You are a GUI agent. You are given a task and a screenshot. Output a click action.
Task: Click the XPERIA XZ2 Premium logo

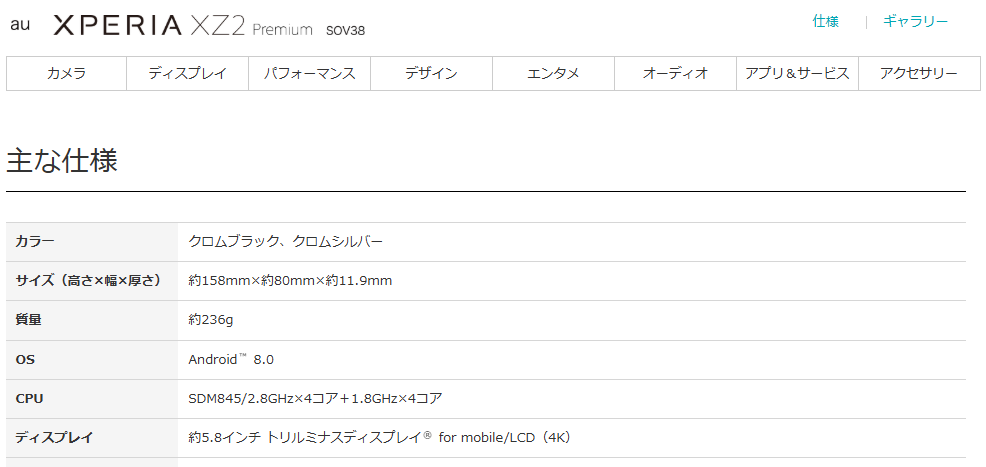tap(182, 26)
